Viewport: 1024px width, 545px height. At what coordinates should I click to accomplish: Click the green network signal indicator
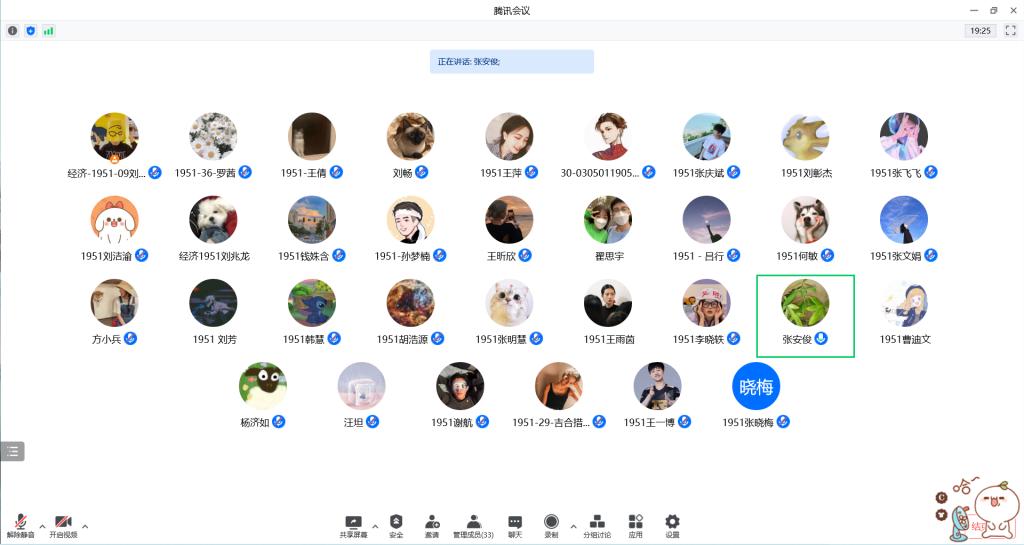tap(48, 31)
